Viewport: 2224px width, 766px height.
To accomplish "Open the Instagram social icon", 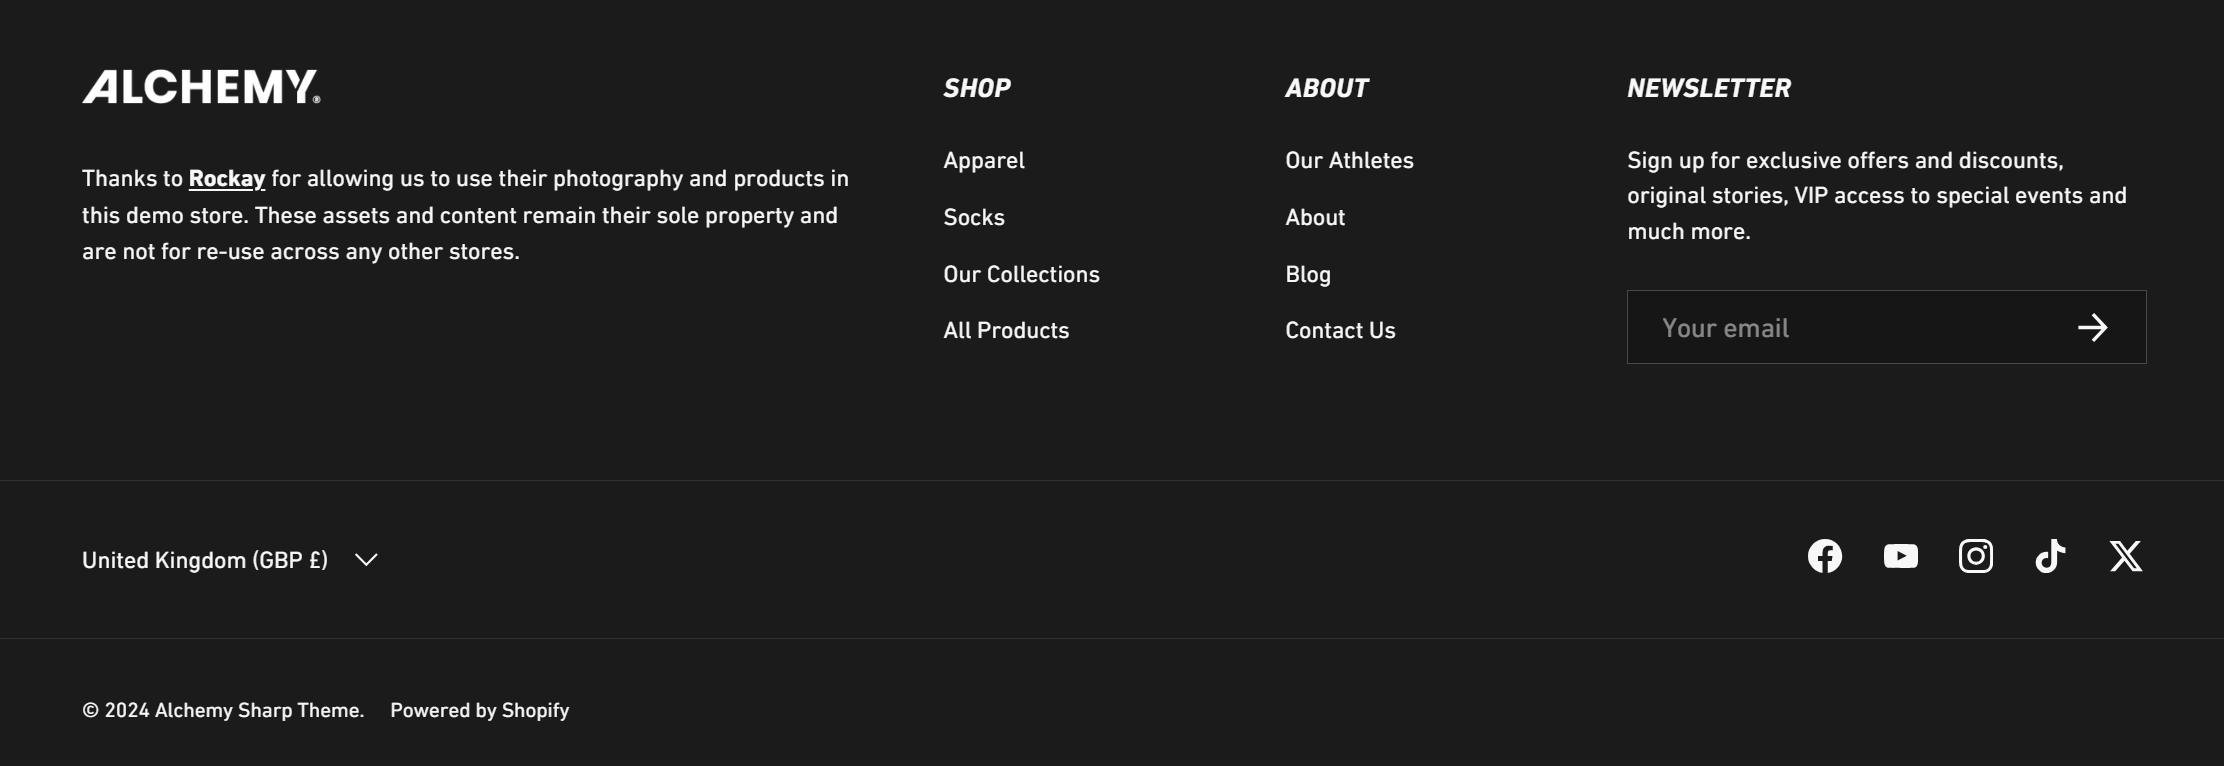I will tap(1976, 556).
